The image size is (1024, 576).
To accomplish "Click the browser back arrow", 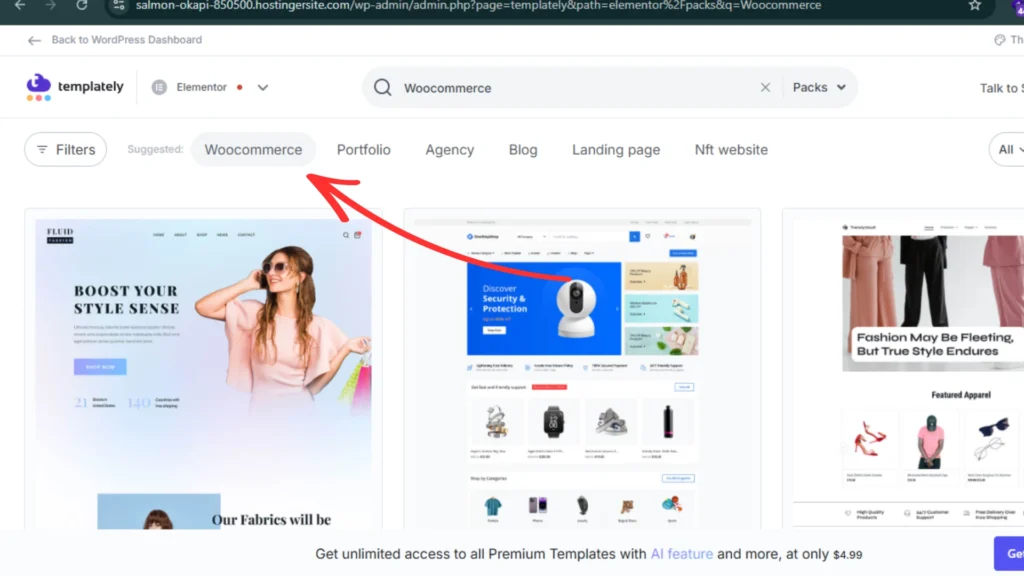I will (20, 5).
